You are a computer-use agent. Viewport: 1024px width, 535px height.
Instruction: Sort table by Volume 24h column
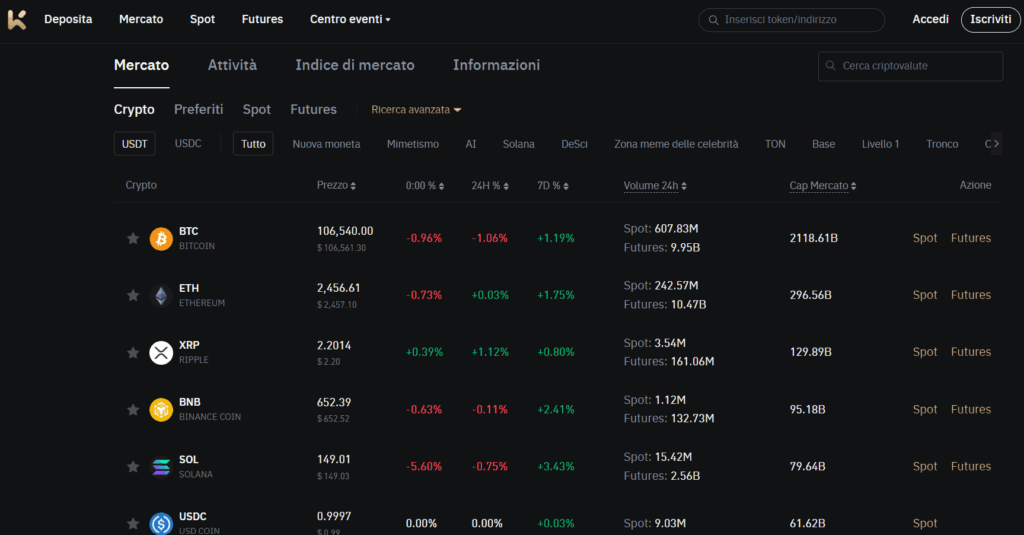click(x=655, y=186)
